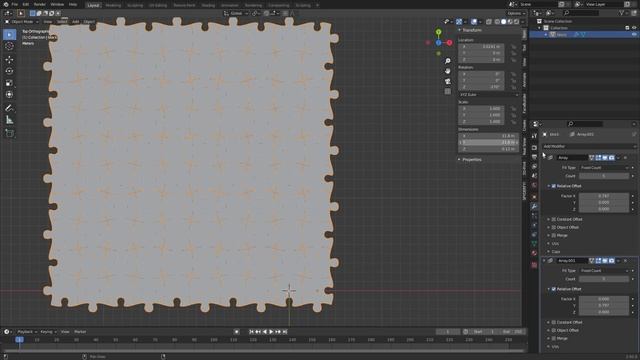Toggle visibility eye of Collection in outliner
640x360 pixels.
click(634, 28)
